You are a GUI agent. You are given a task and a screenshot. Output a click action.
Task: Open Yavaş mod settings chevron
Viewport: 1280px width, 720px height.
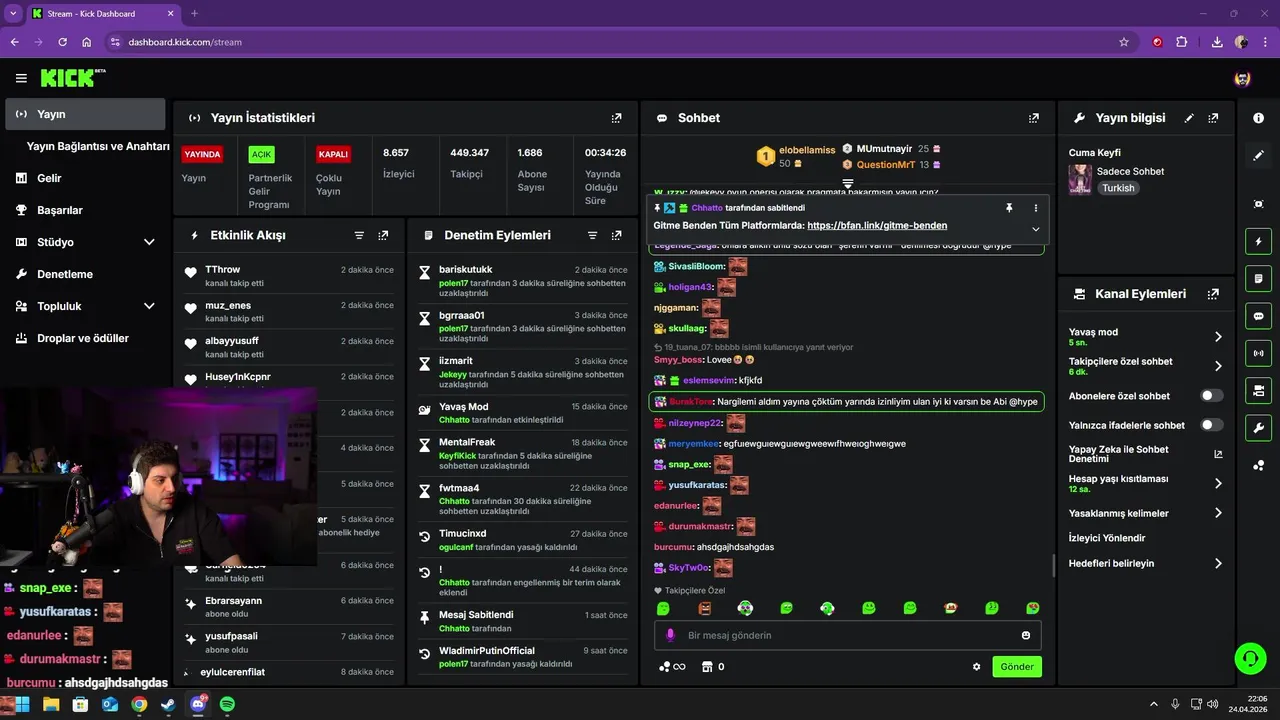(x=1218, y=337)
